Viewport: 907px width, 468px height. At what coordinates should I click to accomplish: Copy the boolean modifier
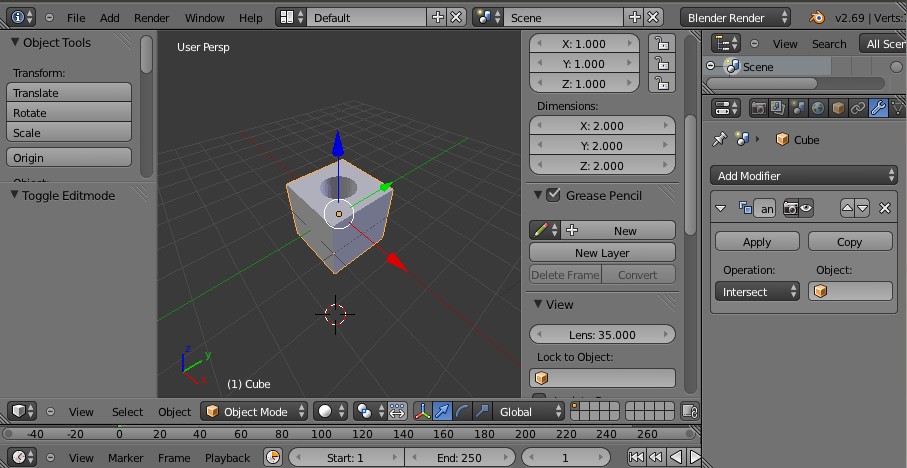tap(850, 242)
